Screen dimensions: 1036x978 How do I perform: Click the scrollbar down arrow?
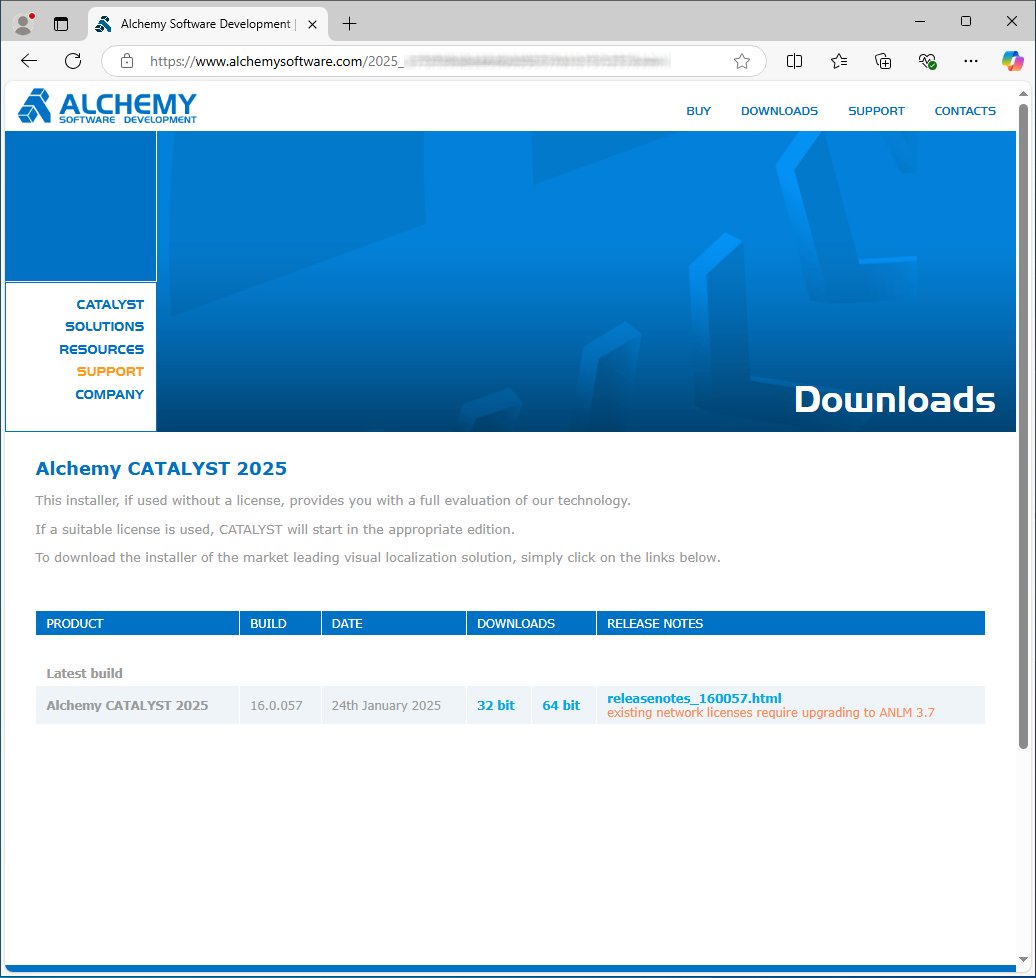click(x=1023, y=959)
